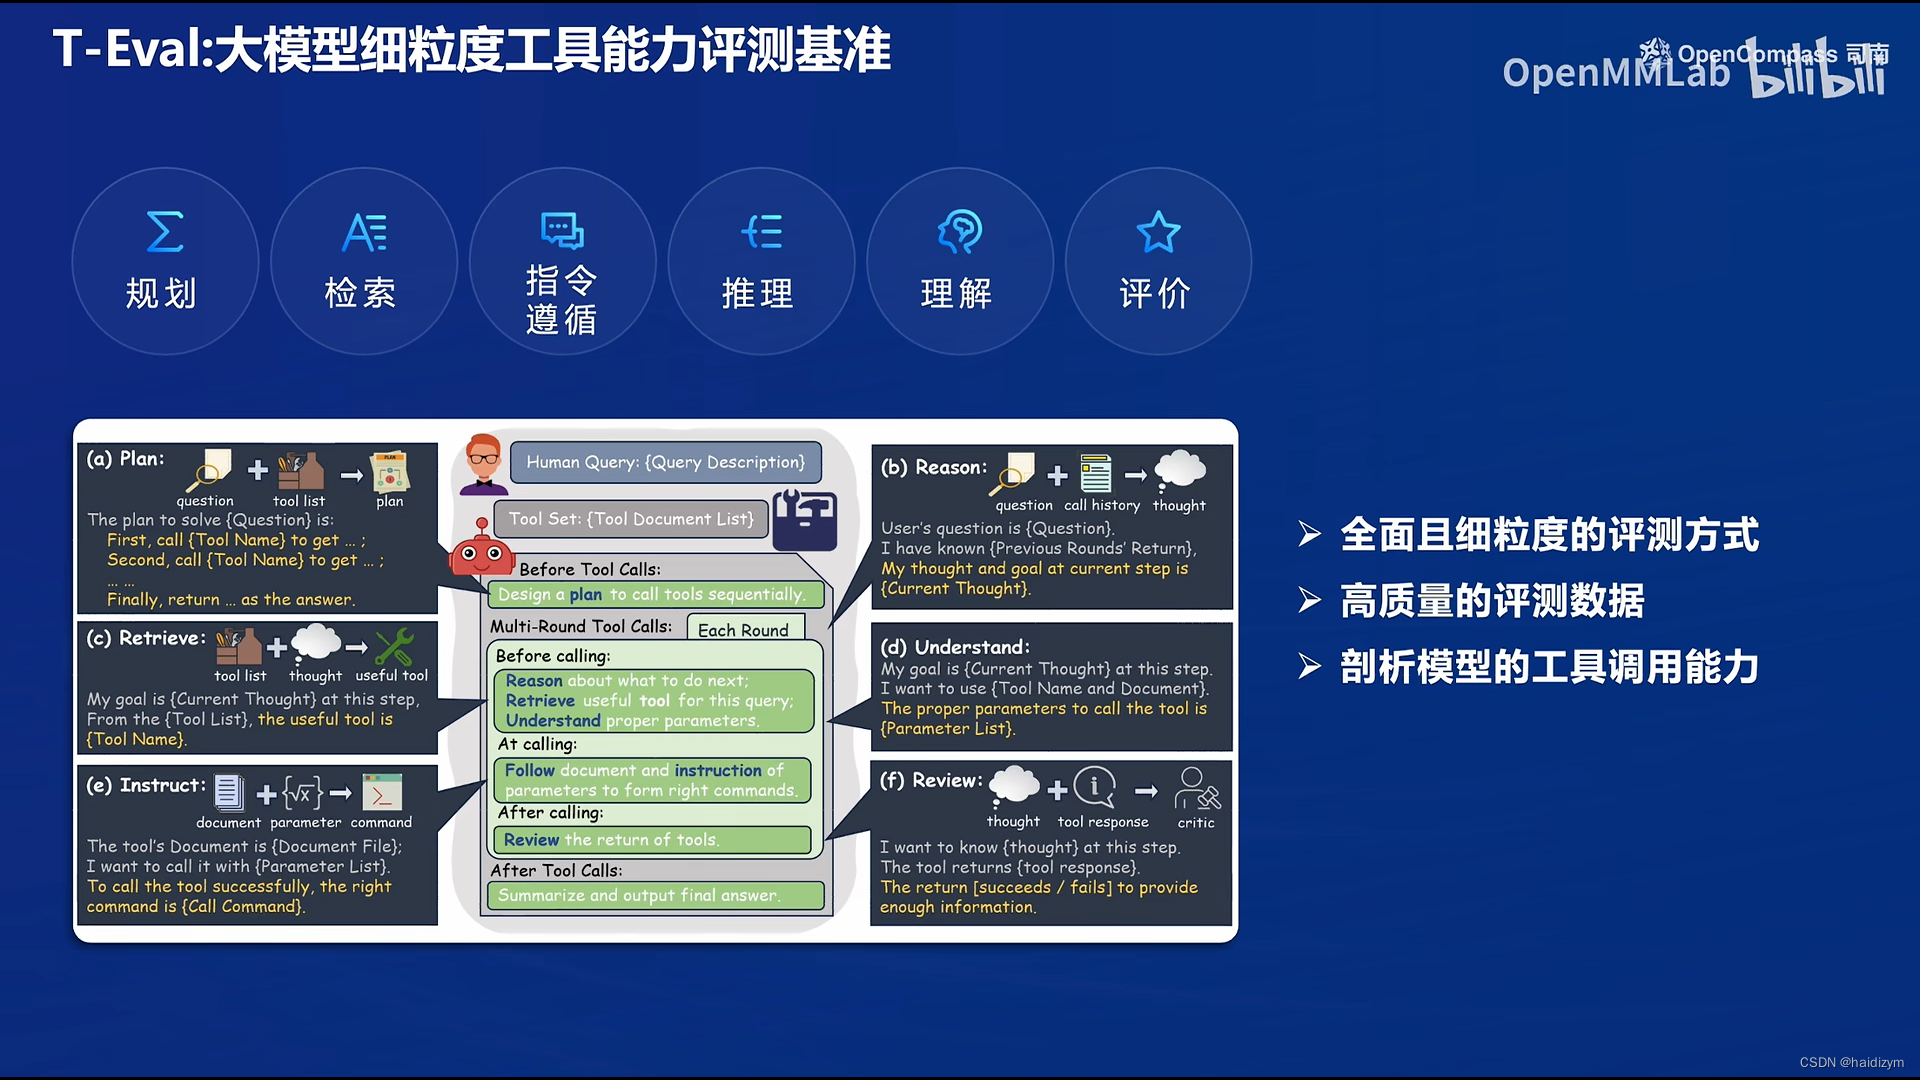Select the green Review the return of tools strip

651,840
